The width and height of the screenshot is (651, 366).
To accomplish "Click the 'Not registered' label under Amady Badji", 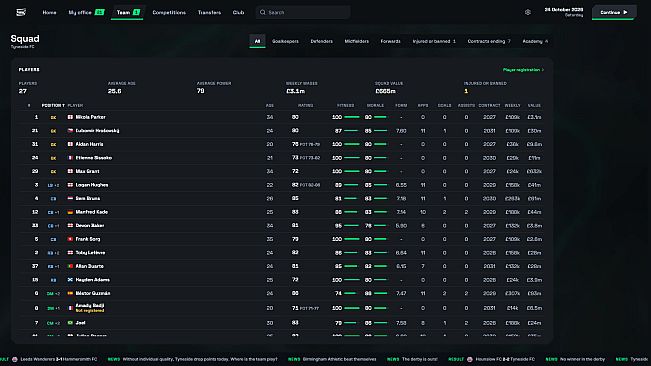I will [x=90, y=311].
